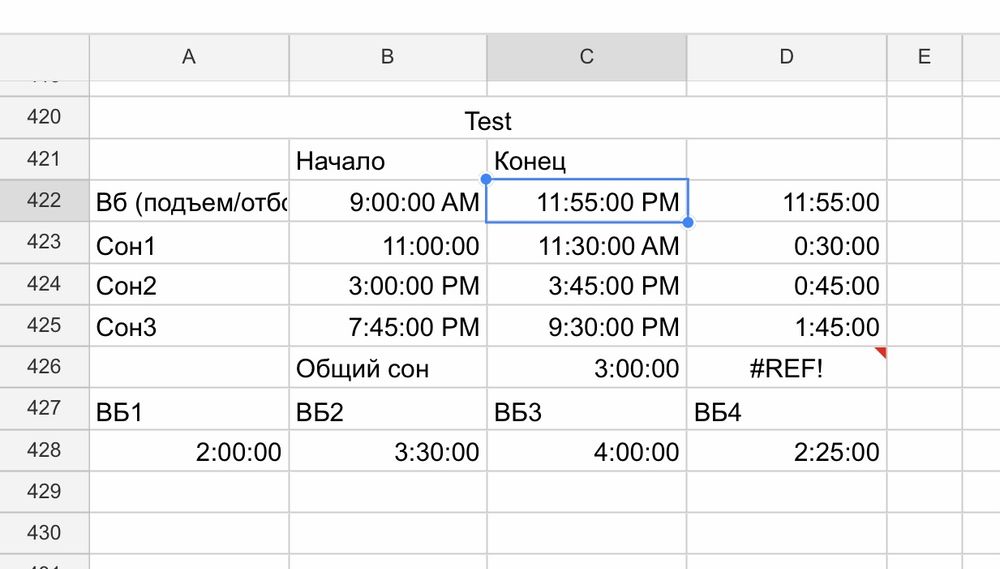This screenshot has width=1000, height=569.
Task: Click the merged Test title cell
Action: tap(488, 121)
